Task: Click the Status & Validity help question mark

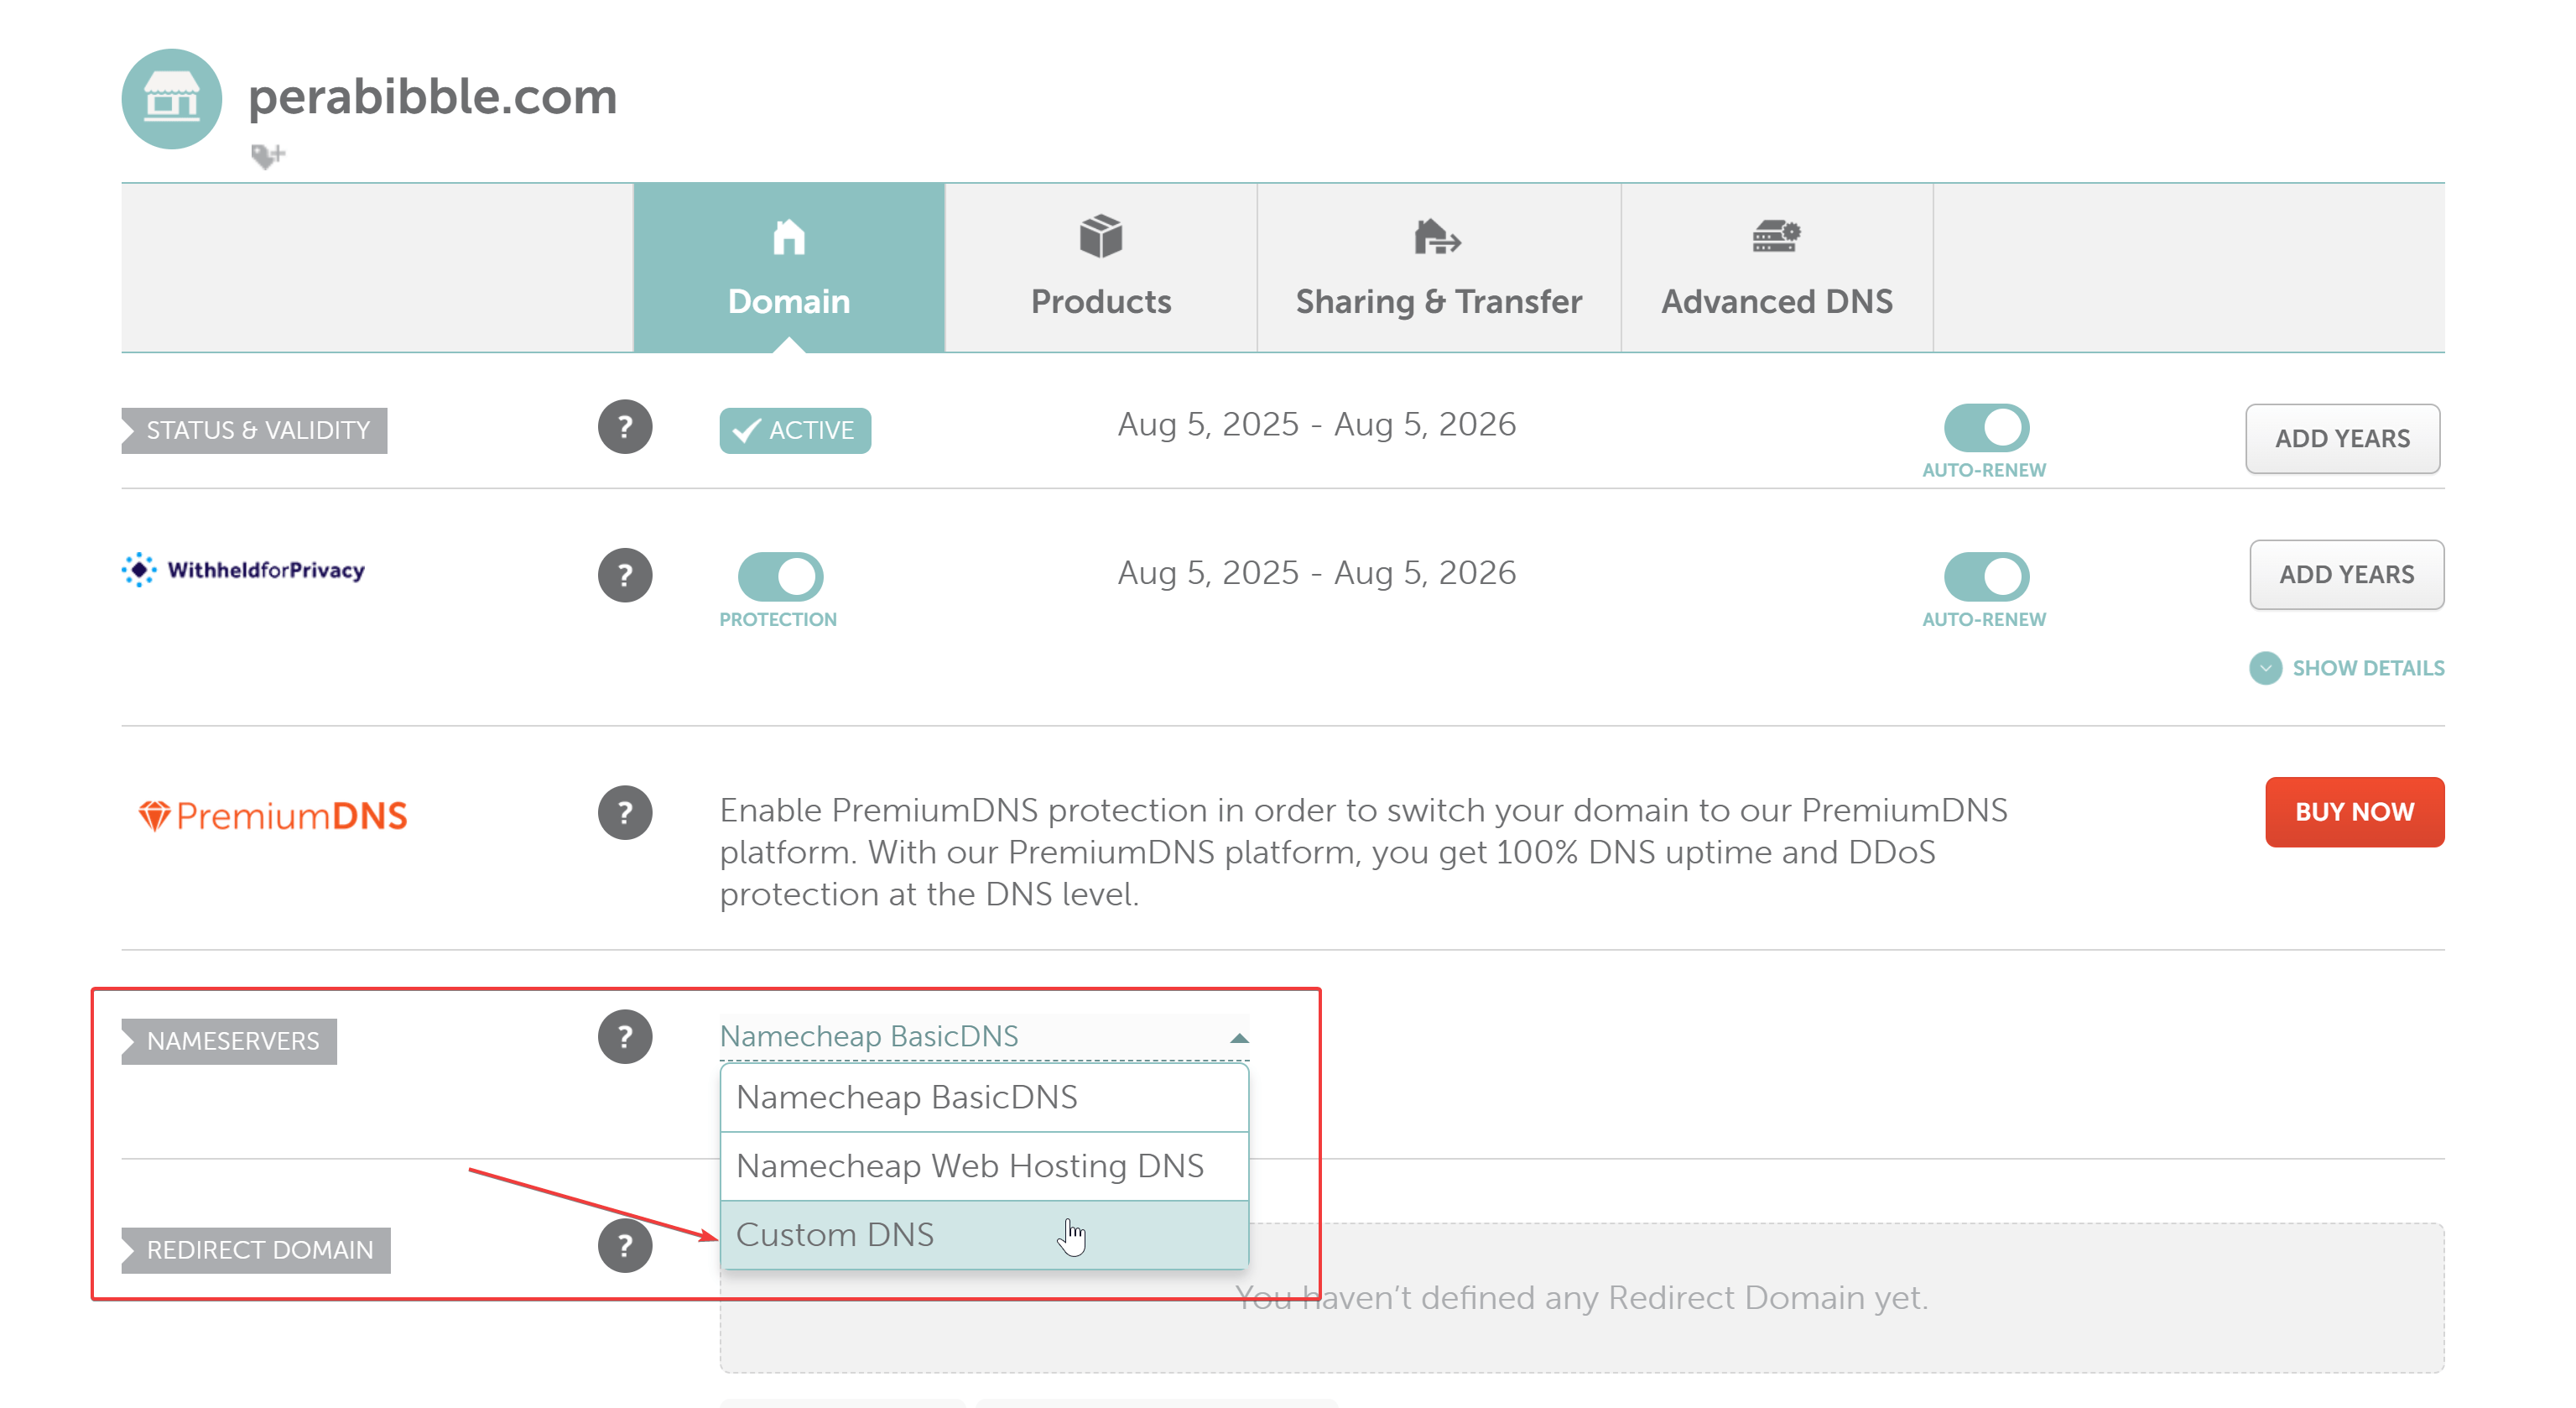Action: 624,427
